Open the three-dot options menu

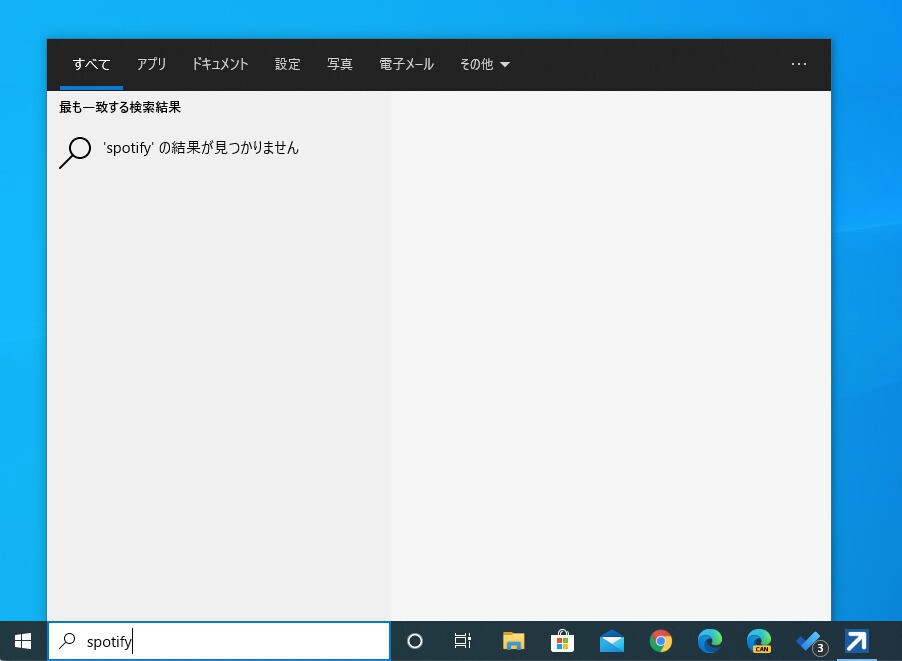(798, 64)
